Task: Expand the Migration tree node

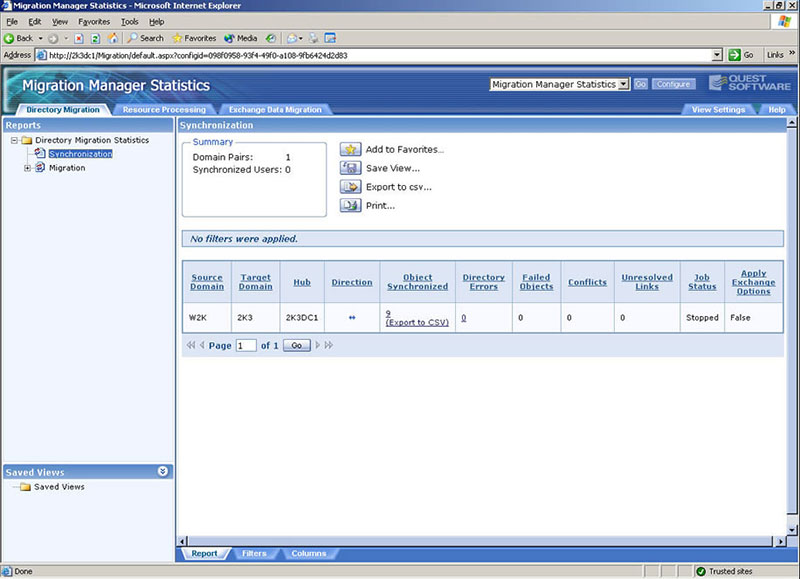Action: pyautogui.click(x=28, y=168)
